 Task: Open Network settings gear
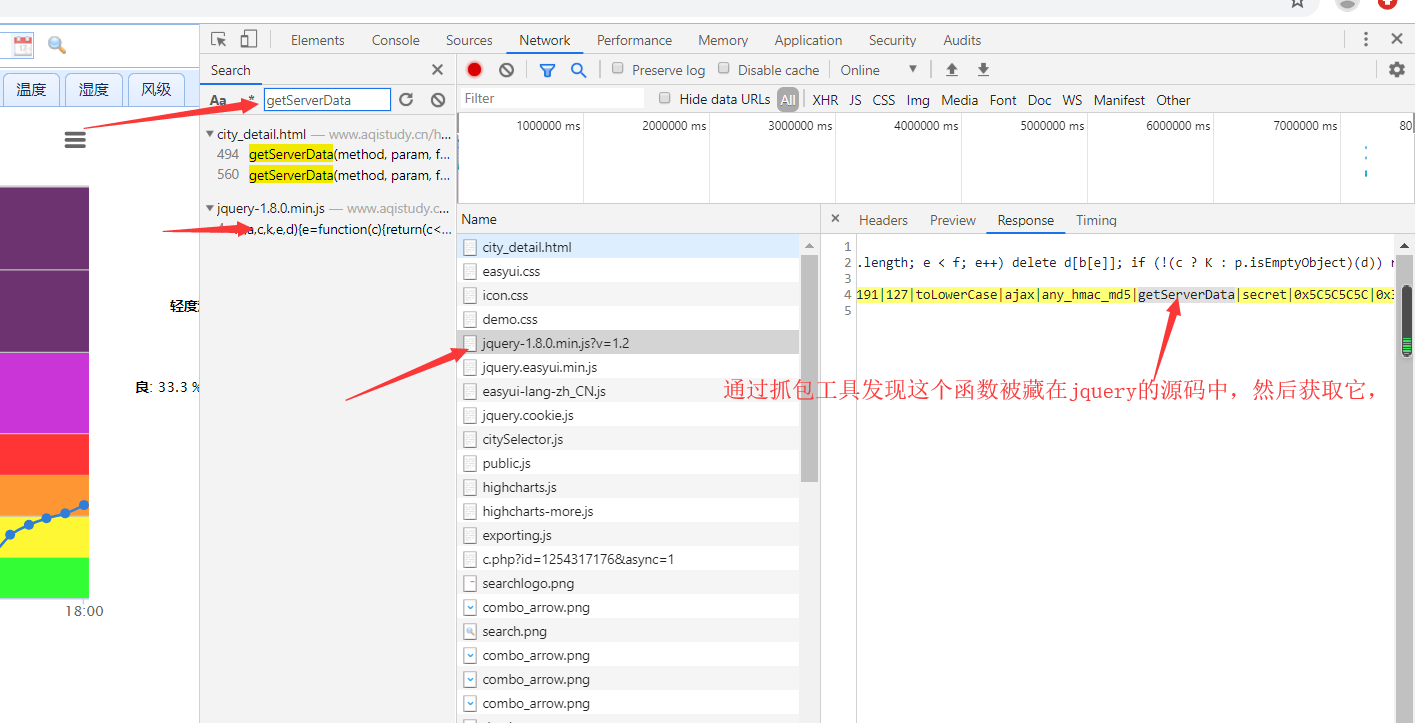pos(1397,70)
